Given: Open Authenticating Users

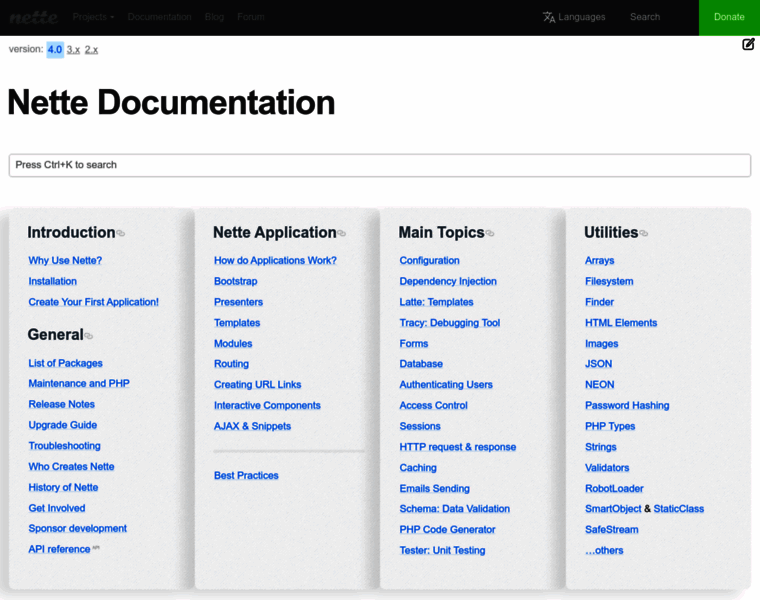Looking at the screenshot, I should click(446, 385).
